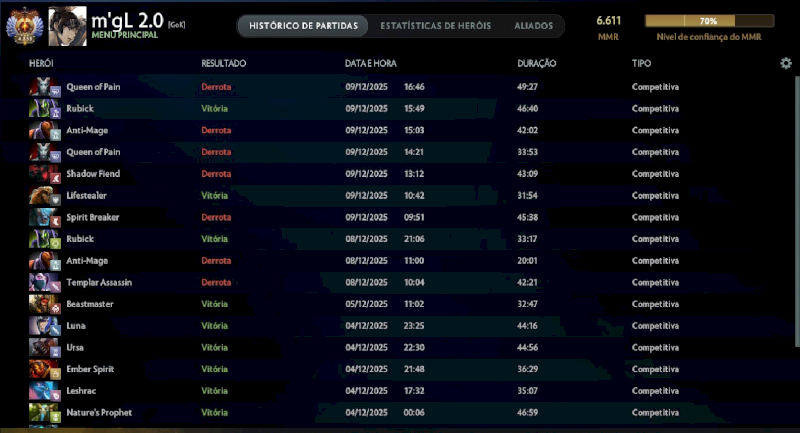Image resolution: width=800 pixels, height=433 pixels.
Task: Select the Ursa hero name
Action: coord(75,348)
